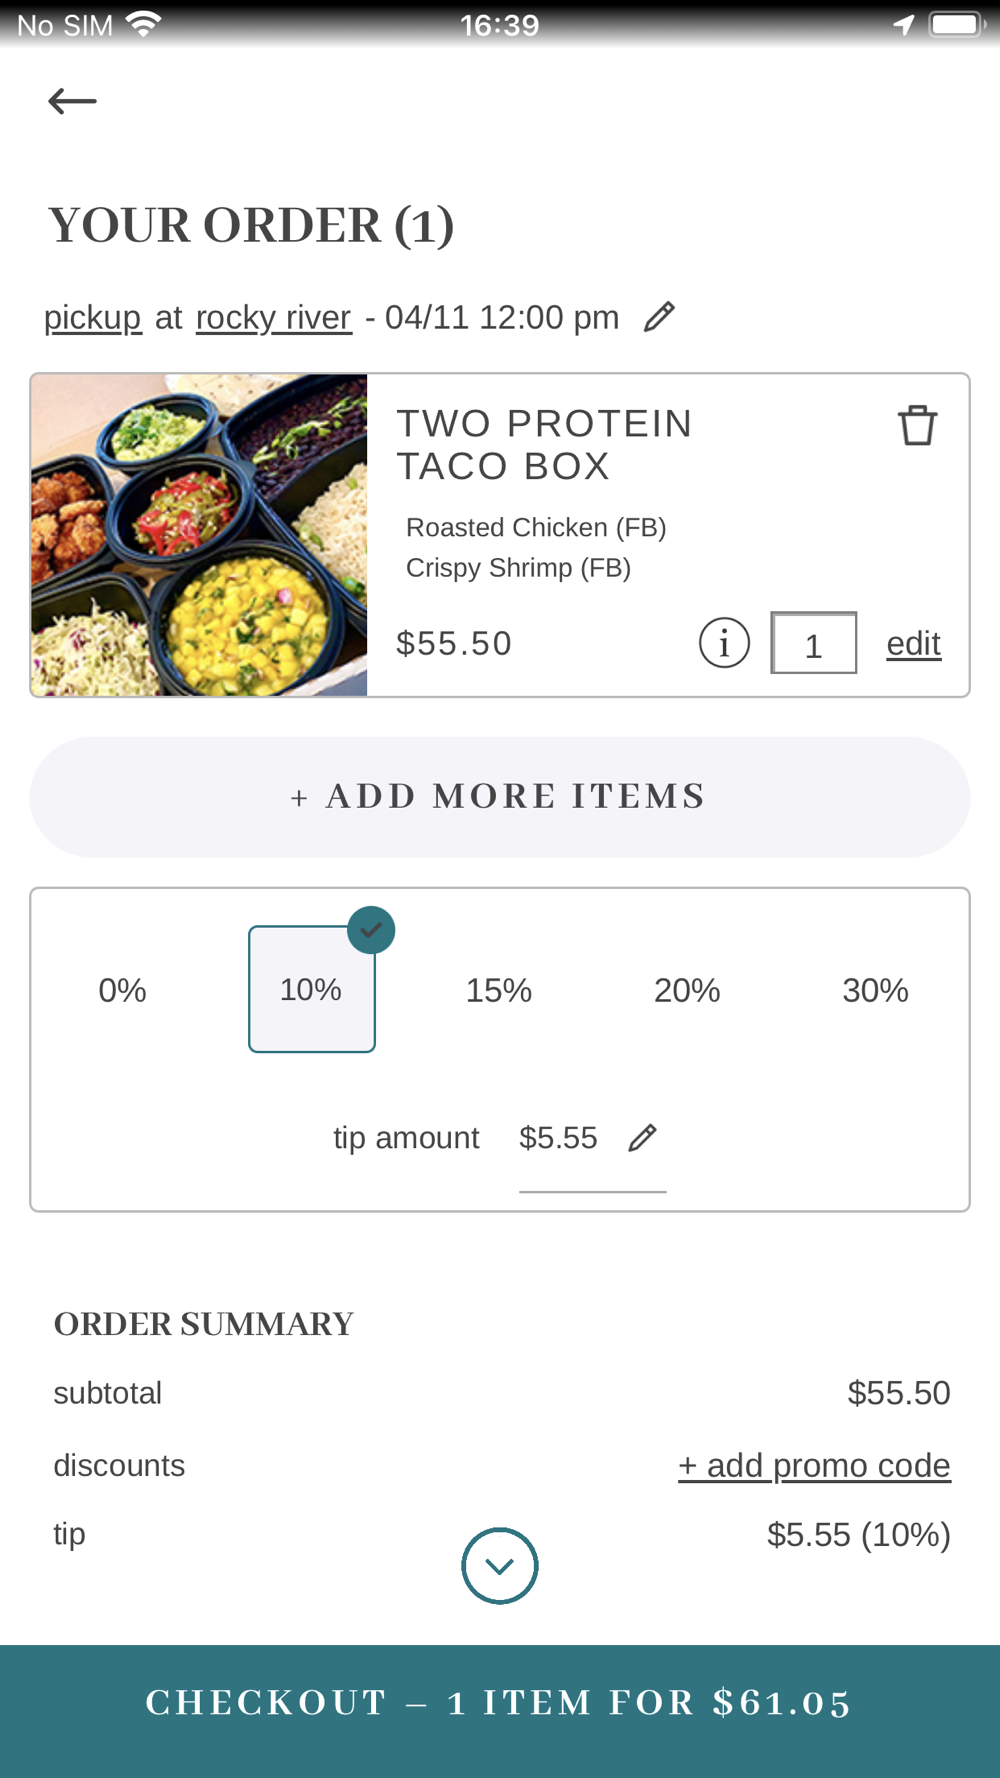Edit custom tip amount pencil icon

point(642,1138)
